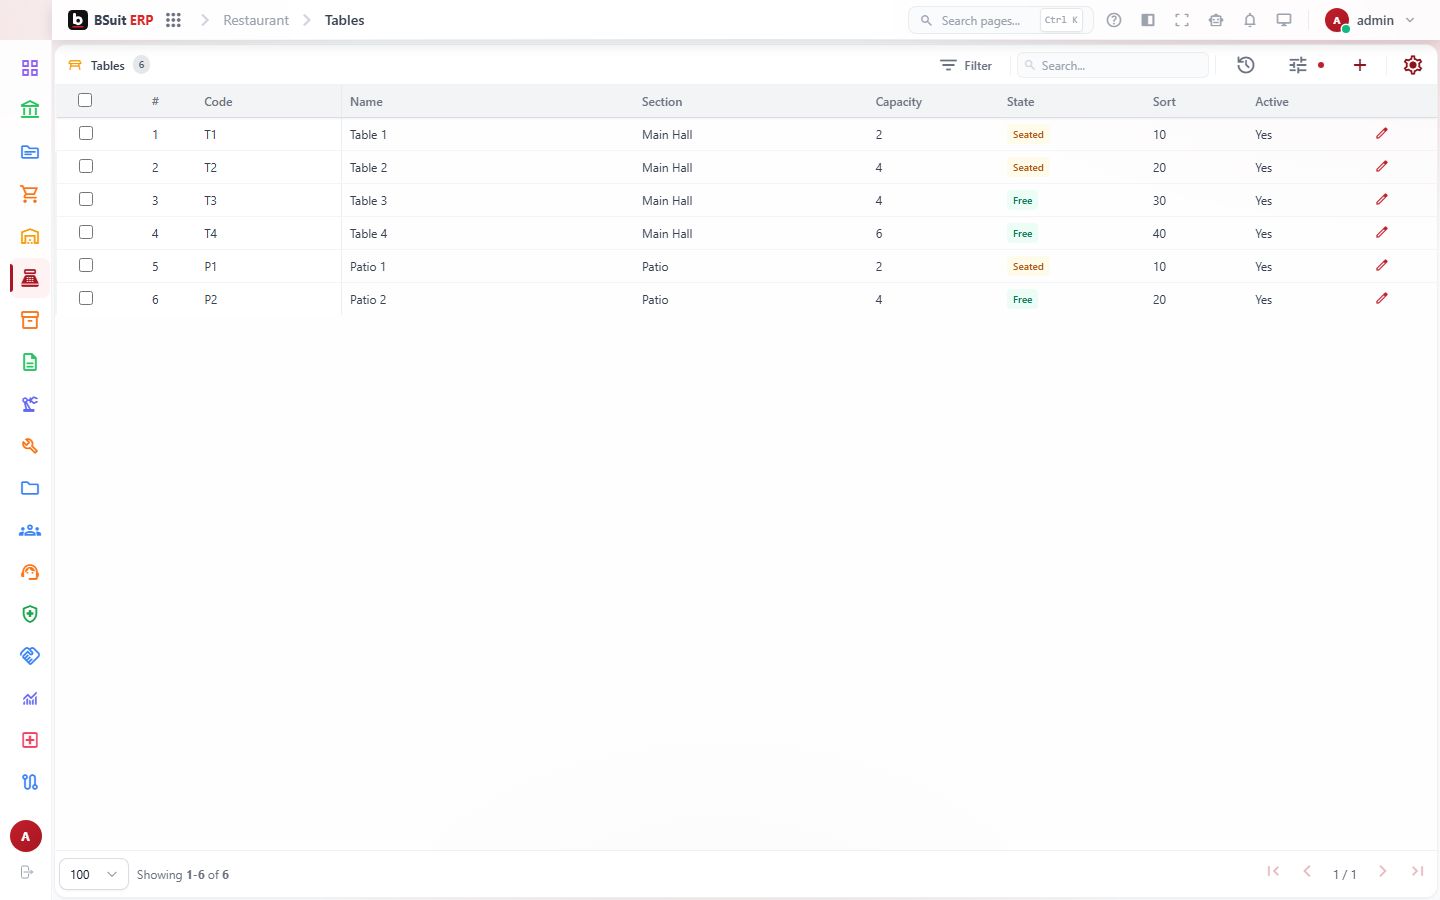Open the app launcher grid menu
The width and height of the screenshot is (1440, 900).
173,20
